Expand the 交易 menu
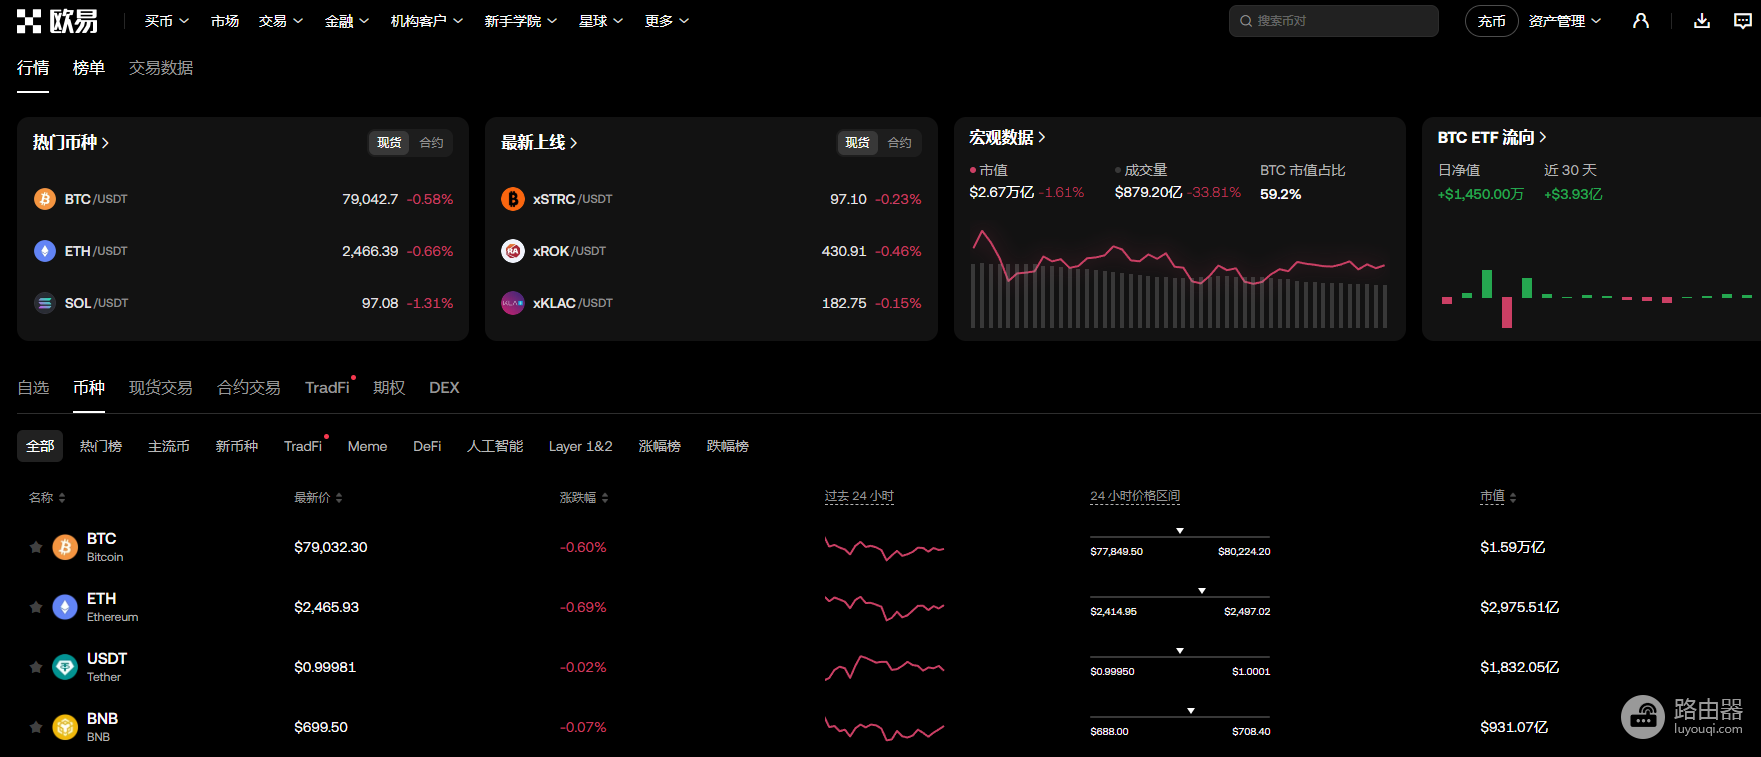The height and width of the screenshot is (757, 1761). (280, 21)
